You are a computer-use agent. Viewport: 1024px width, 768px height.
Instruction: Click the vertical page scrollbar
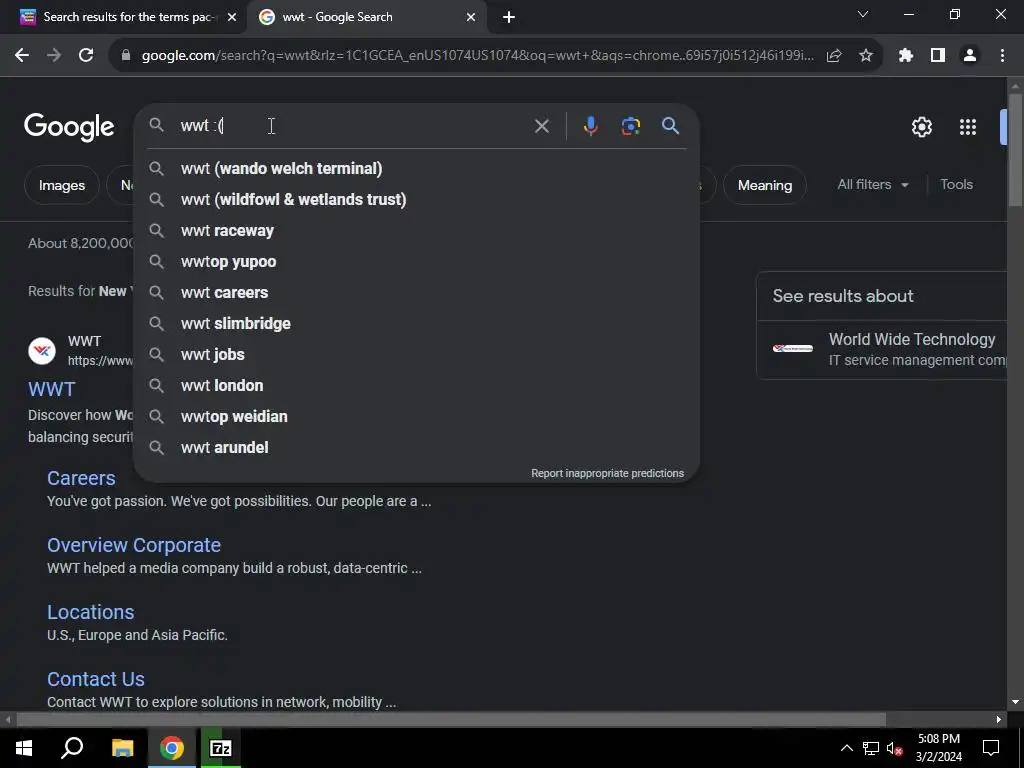pos(1015,150)
